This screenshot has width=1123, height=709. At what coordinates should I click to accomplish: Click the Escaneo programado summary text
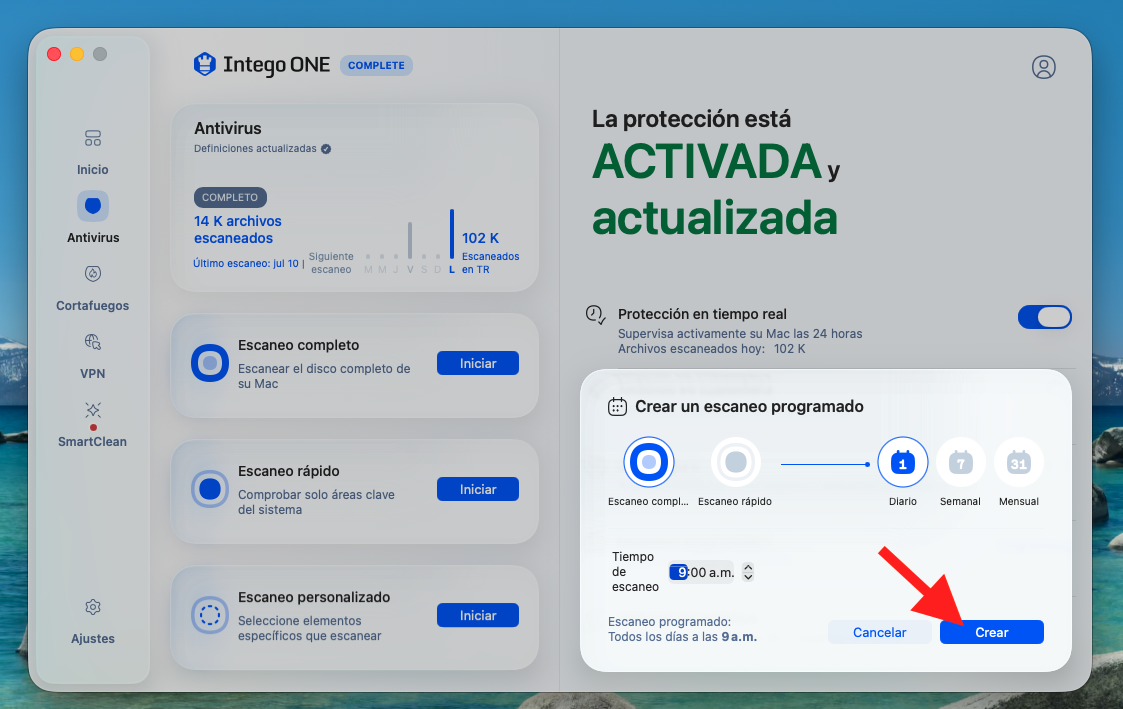(x=682, y=630)
